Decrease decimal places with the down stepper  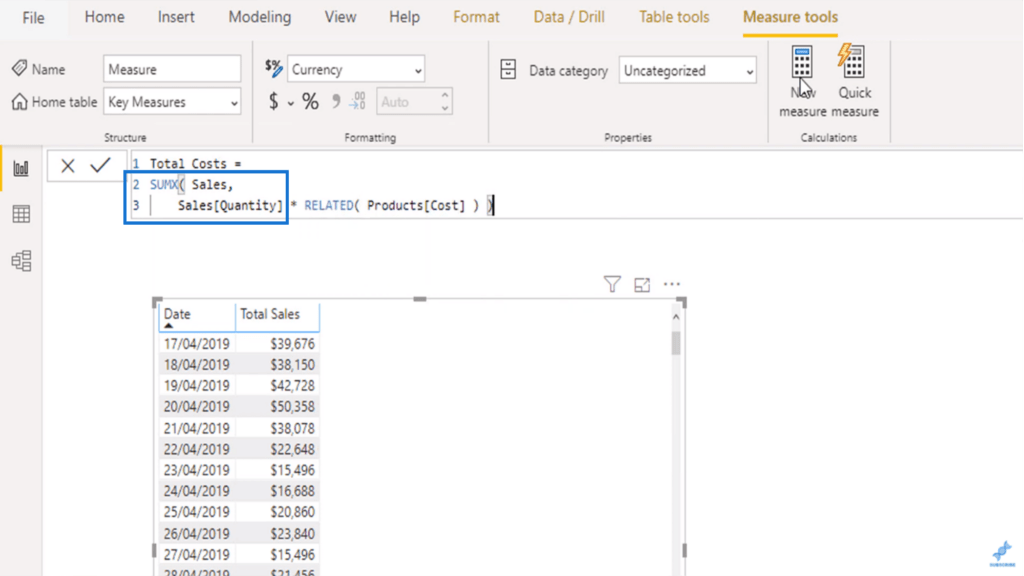[445, 108]
